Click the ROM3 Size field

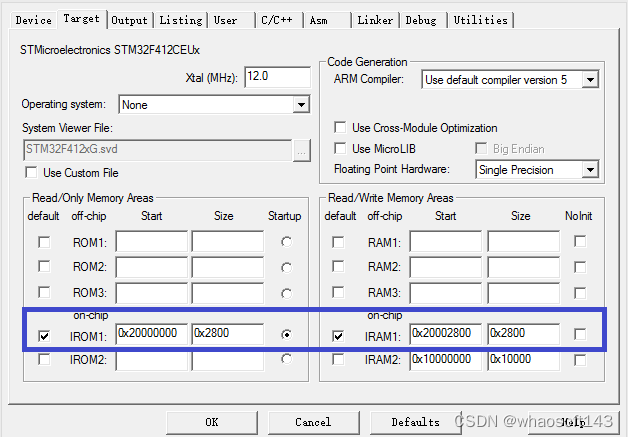tap(227, 293)
